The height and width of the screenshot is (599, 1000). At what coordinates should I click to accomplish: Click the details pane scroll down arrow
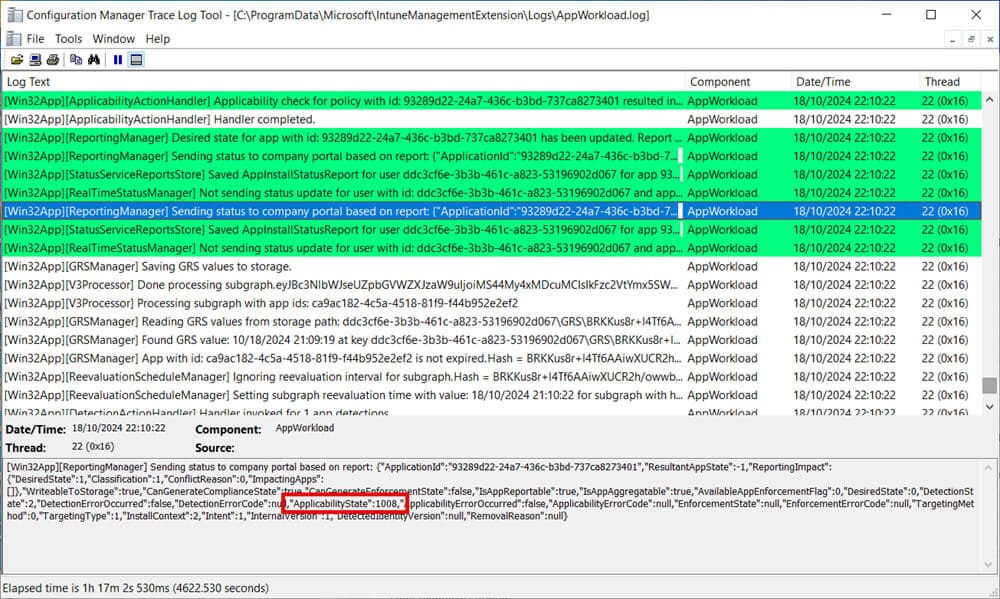coord(989,565)
